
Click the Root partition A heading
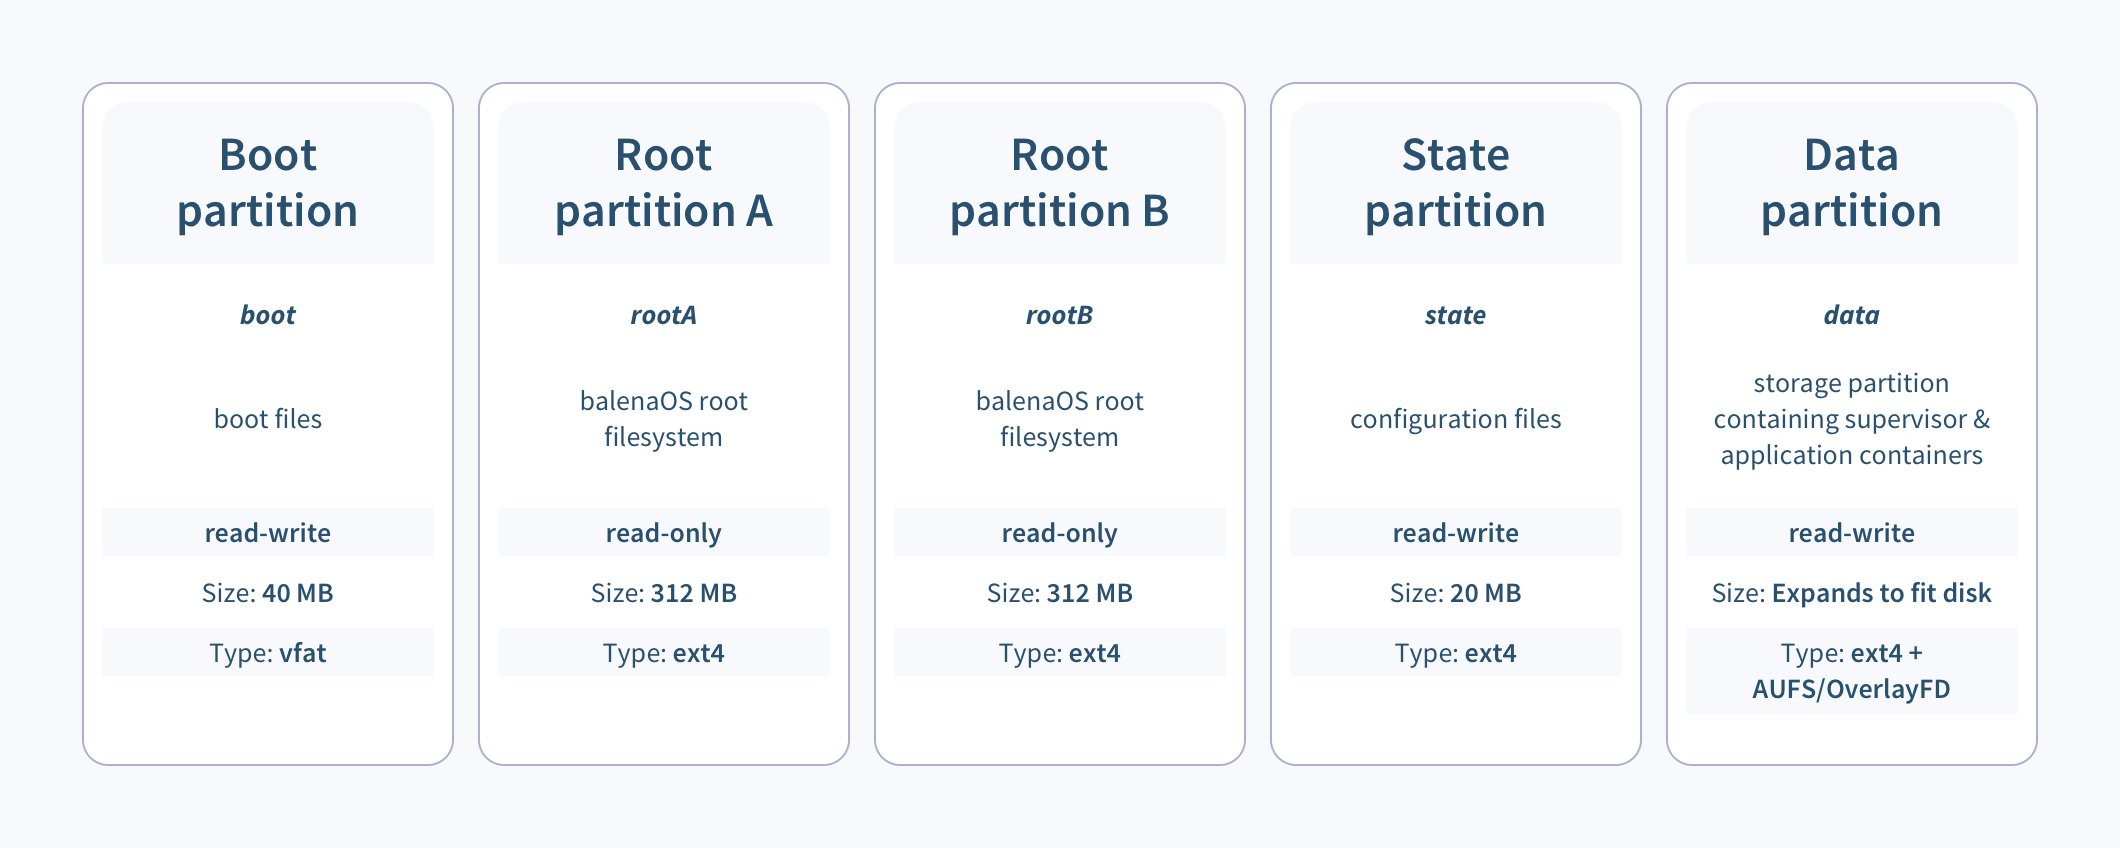tap(663, 183)
